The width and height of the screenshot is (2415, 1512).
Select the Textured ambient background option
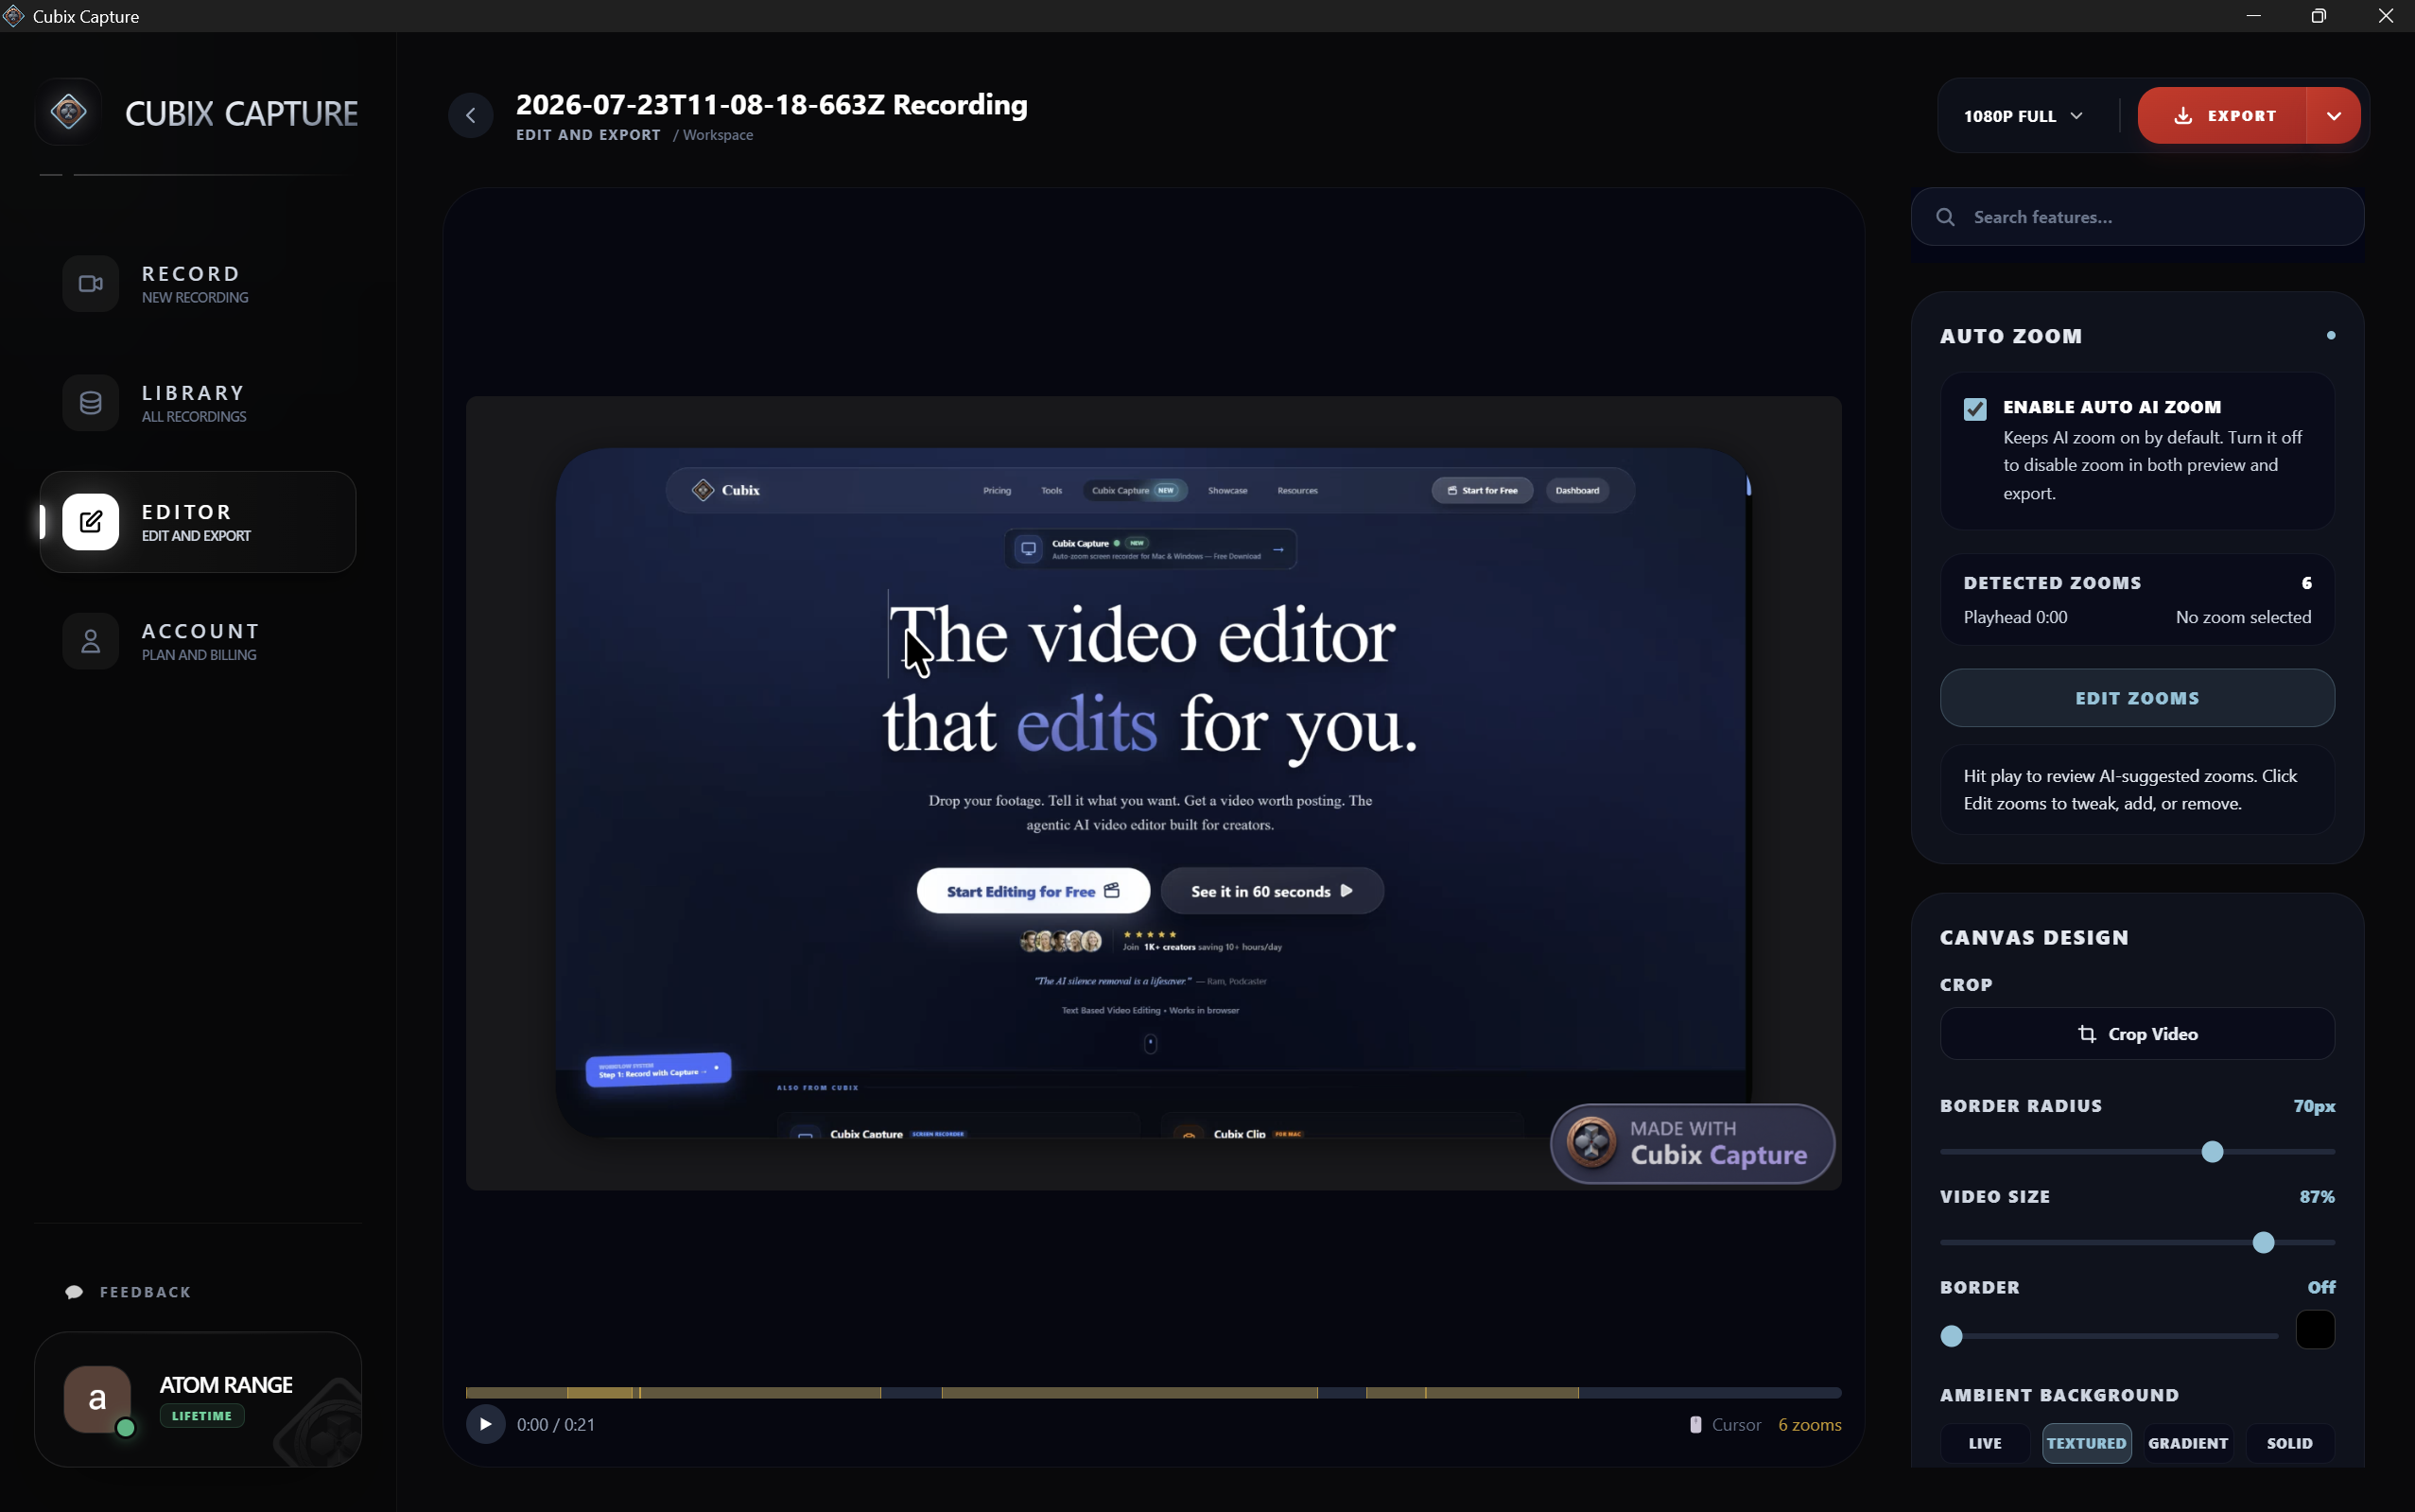tap(2086, 1443)
